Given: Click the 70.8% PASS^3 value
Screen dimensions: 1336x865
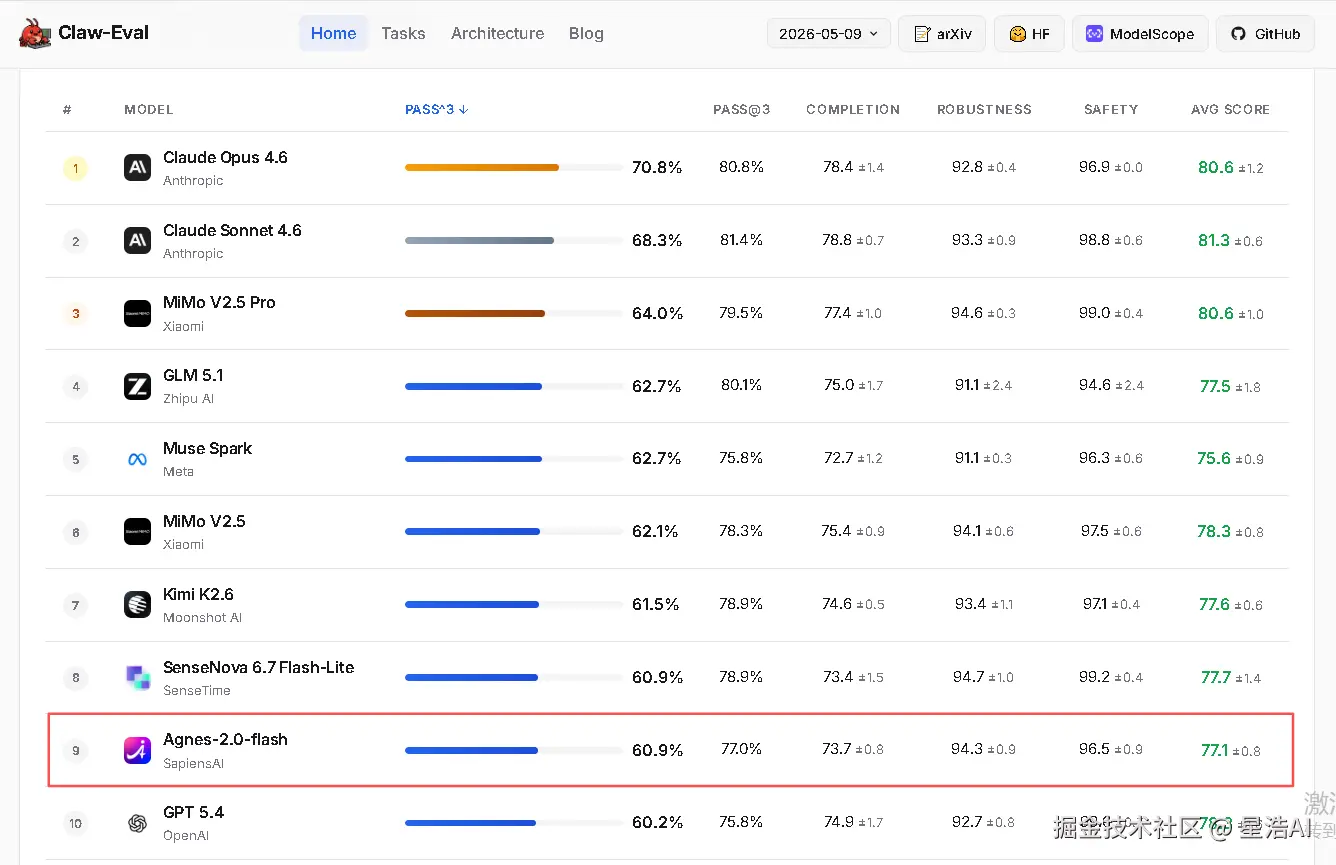Looking at the screenshot, I should (657, 168).
